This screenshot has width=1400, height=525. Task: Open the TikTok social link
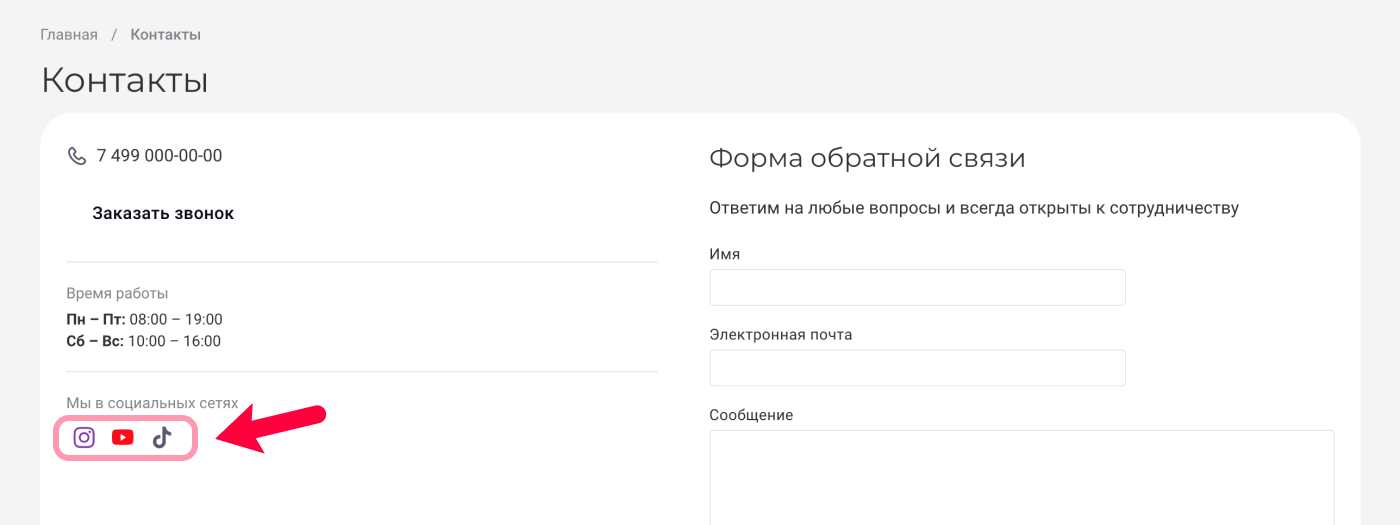click(x=162, y=437)
